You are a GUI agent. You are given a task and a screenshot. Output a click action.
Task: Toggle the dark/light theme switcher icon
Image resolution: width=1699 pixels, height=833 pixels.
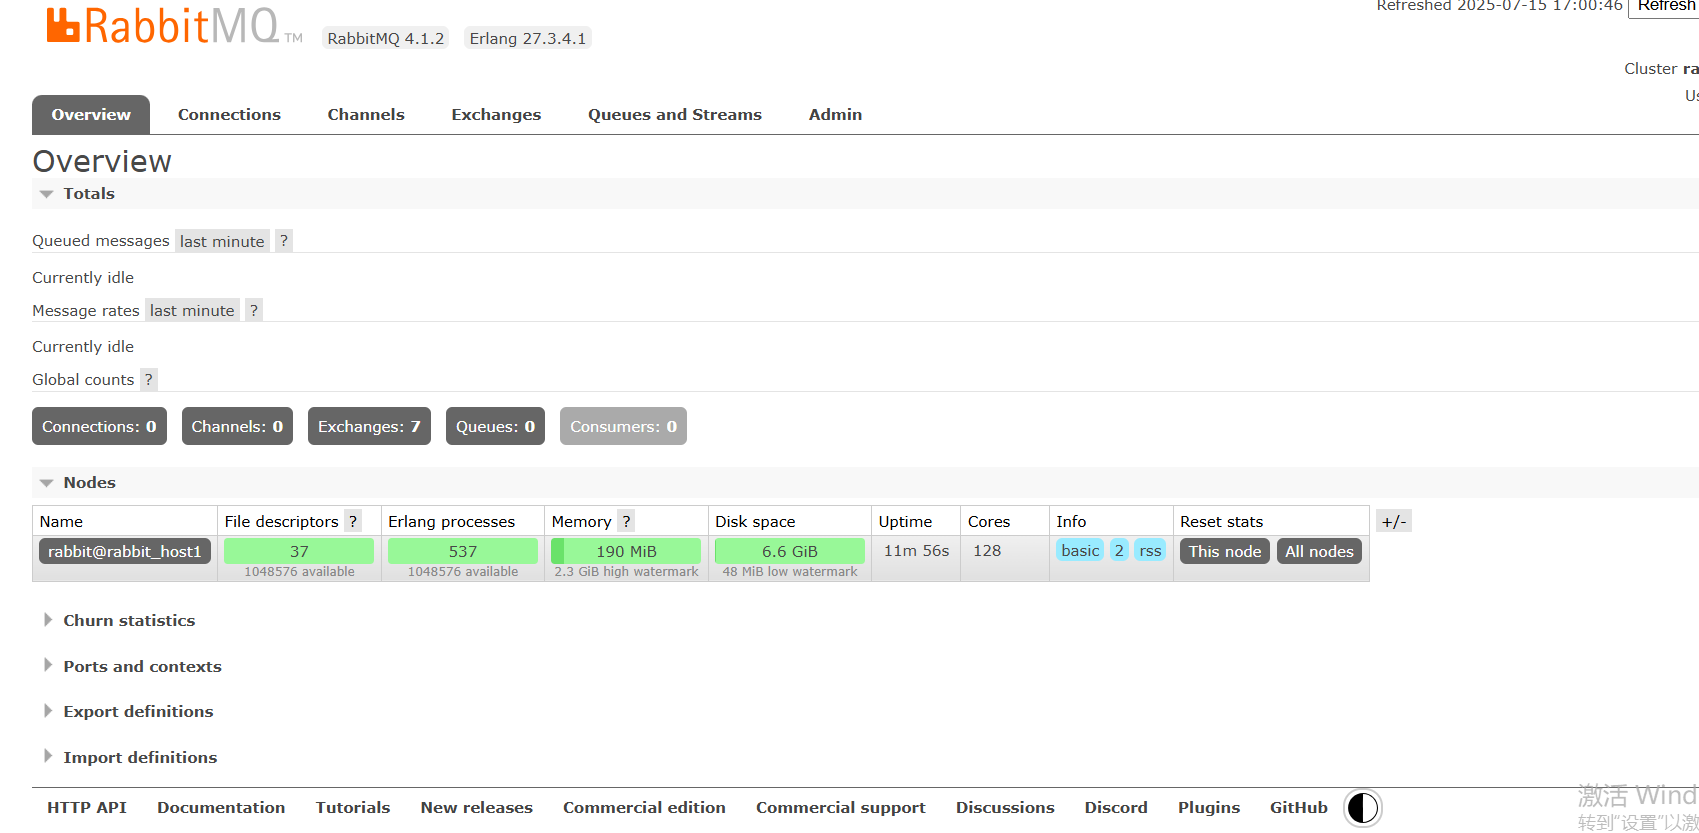(1362, 808)
